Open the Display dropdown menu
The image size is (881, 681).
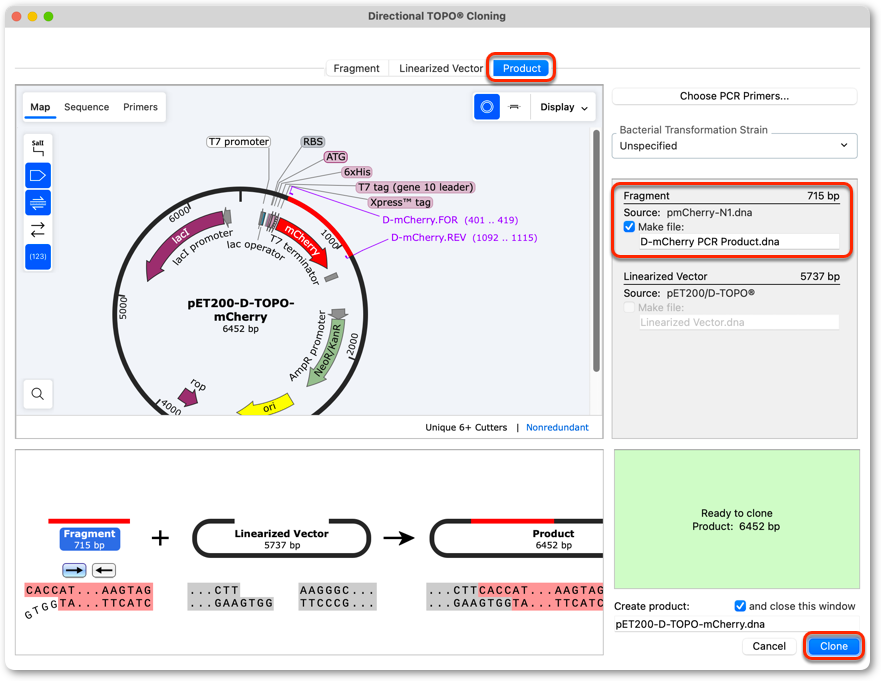click(564, 107)
